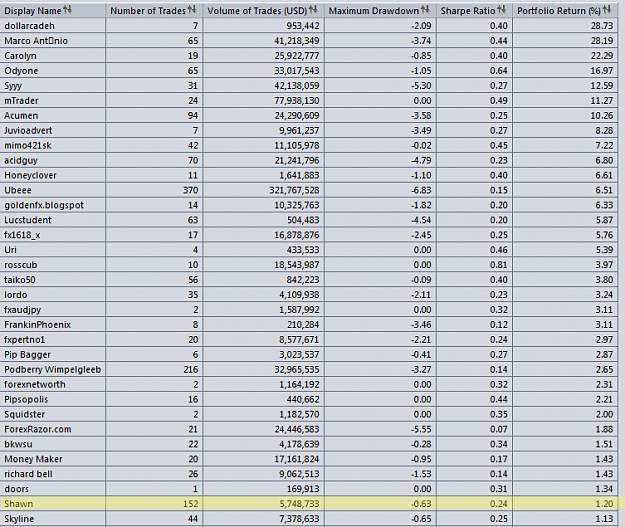Select the fx1618_x row name
The height and width of the screenshot is (527, 625).
click(22, 235)
